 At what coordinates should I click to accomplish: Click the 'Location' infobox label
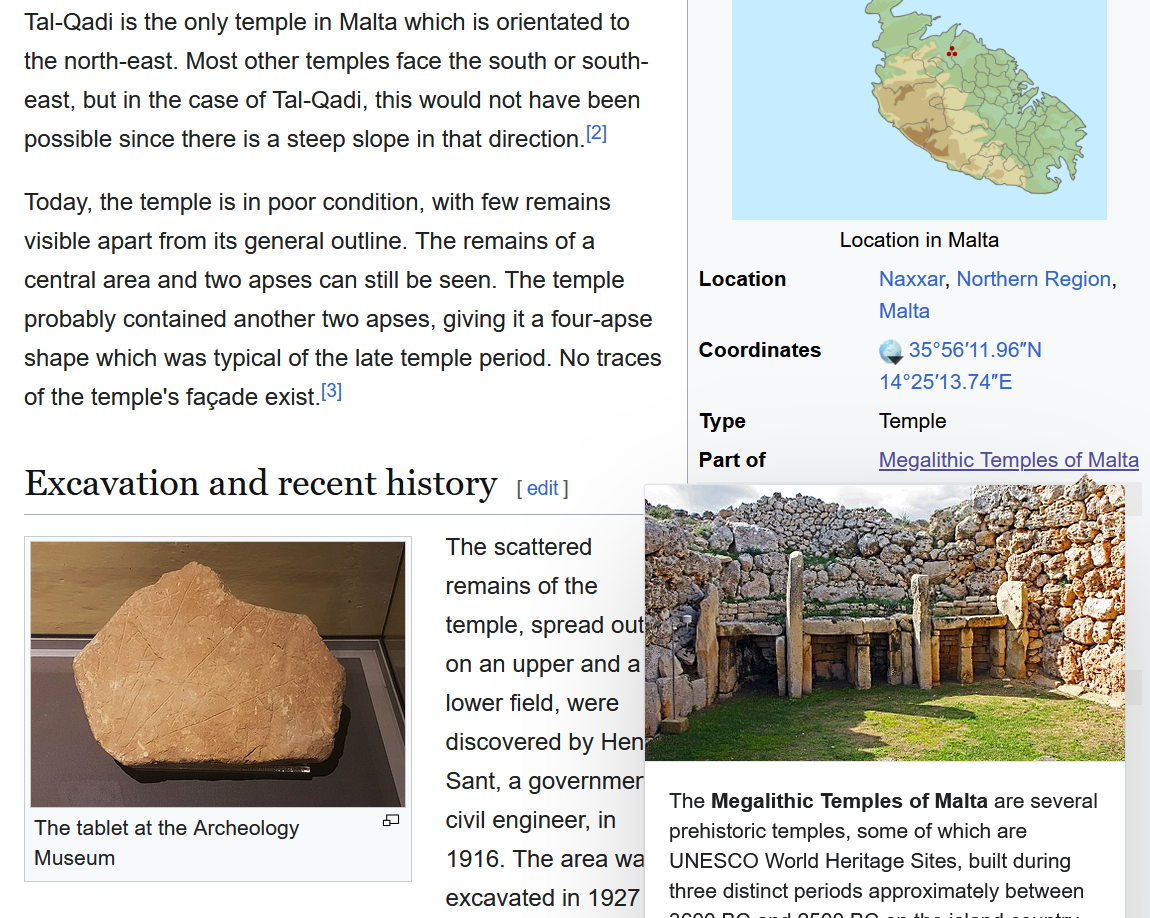coord(742,279)
